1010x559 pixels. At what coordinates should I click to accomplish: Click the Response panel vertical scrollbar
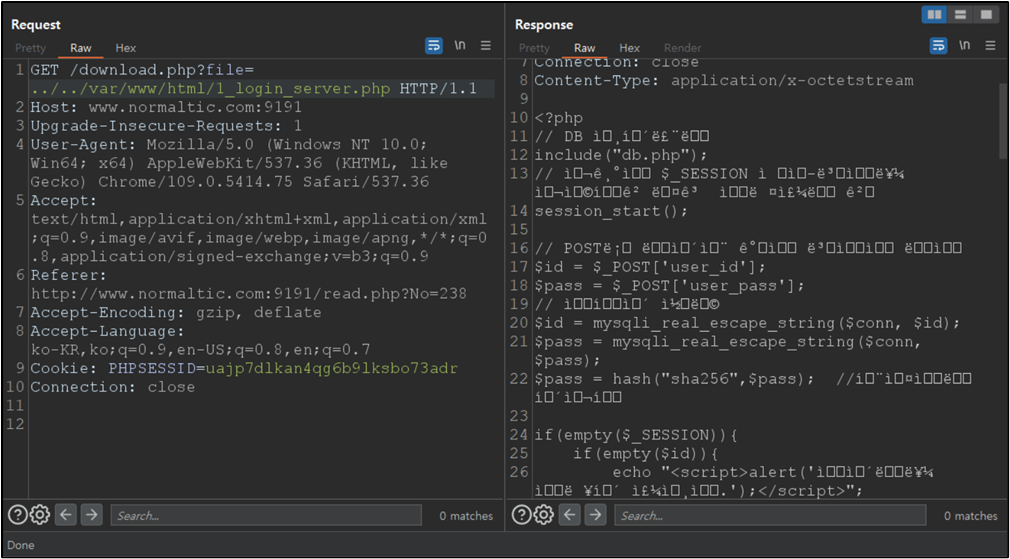click(x=1003, y=120)
